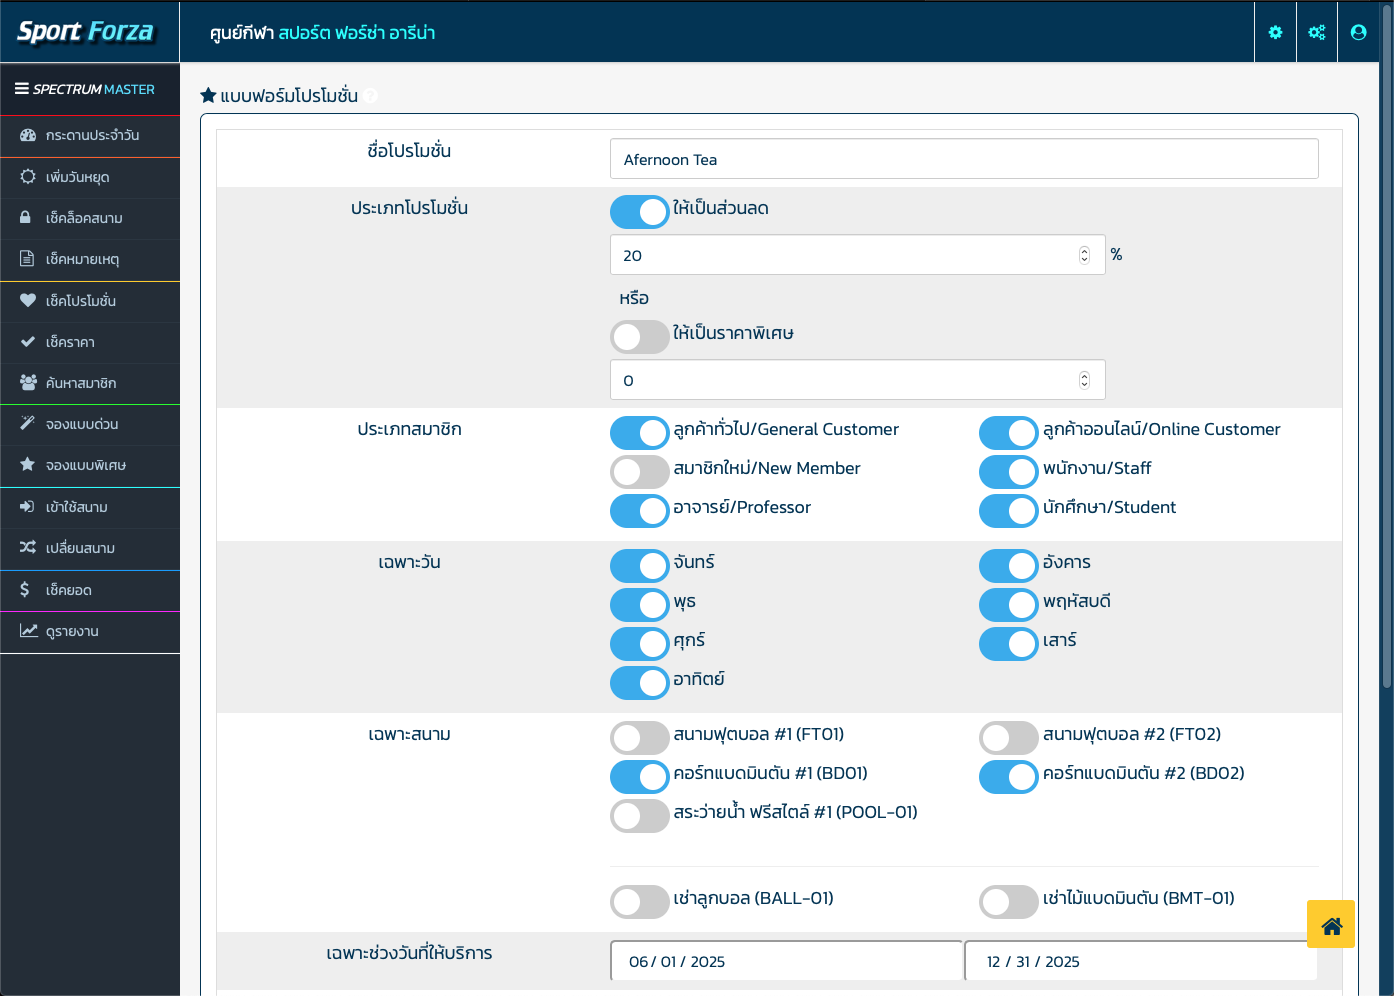
Task: Enable สนามฟุตบอล #1 (FT01) field toggle
Action: coord(640,738)
